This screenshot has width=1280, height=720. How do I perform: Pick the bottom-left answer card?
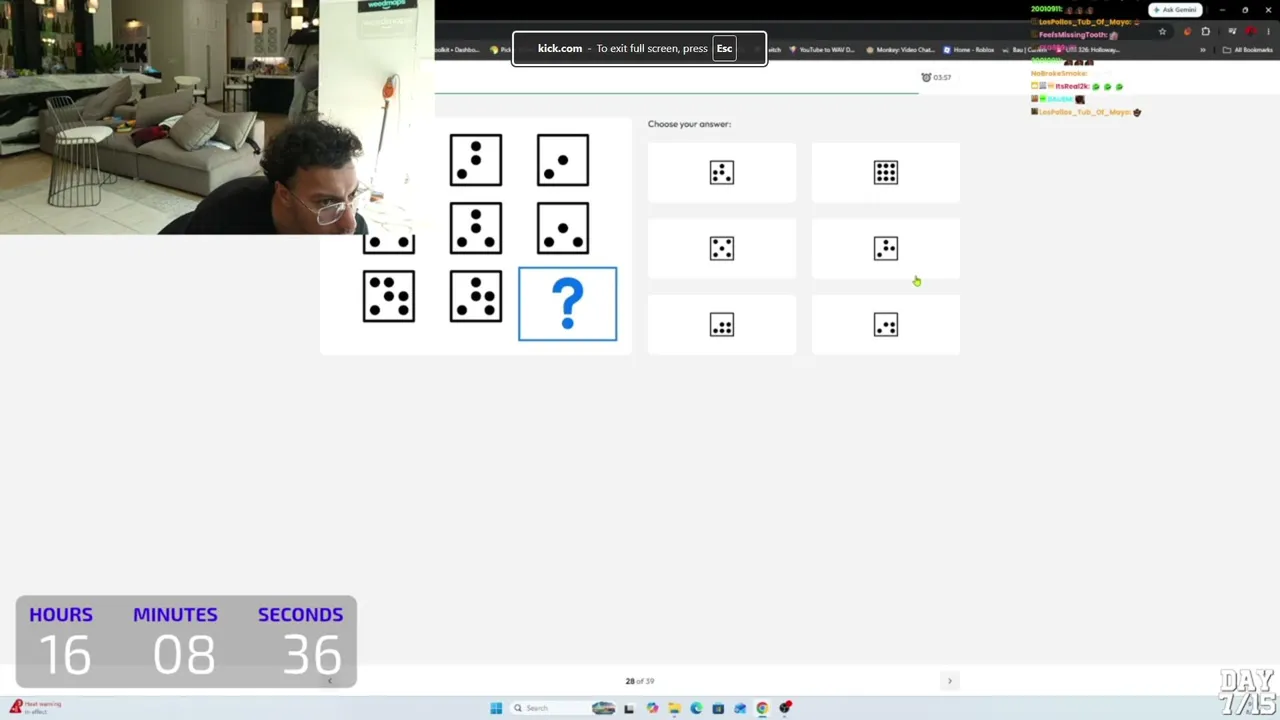pos(722,325)
